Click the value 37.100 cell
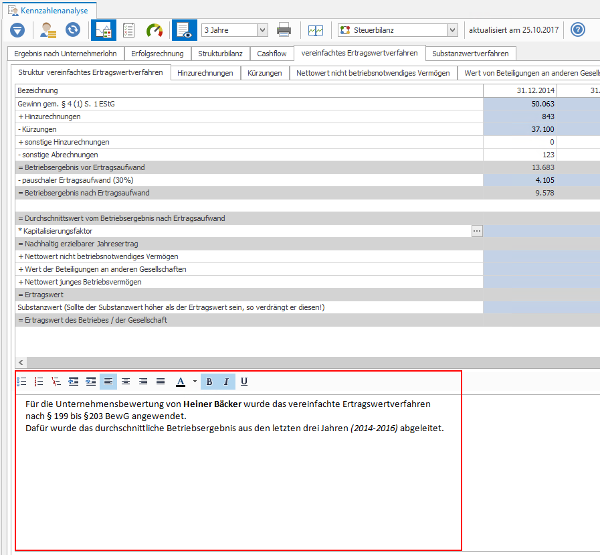Screen dimensions: 600x555 pyautogui.click(x=520, y=129)
